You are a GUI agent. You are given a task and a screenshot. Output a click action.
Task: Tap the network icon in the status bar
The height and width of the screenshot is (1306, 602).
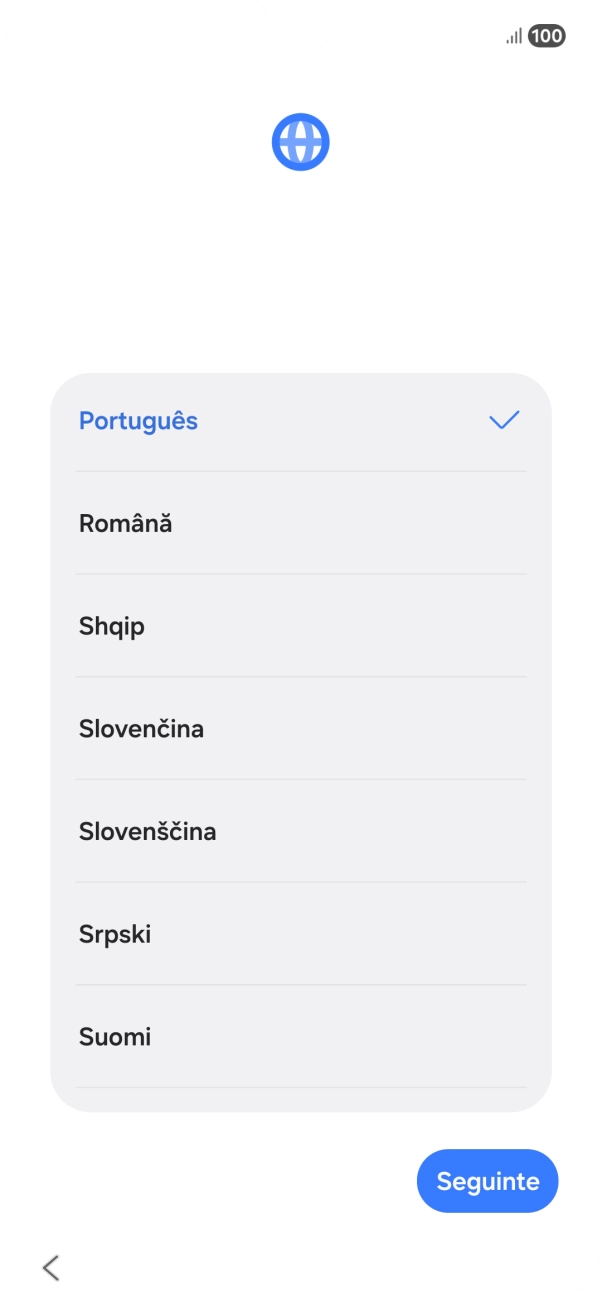tap(512, 35)
